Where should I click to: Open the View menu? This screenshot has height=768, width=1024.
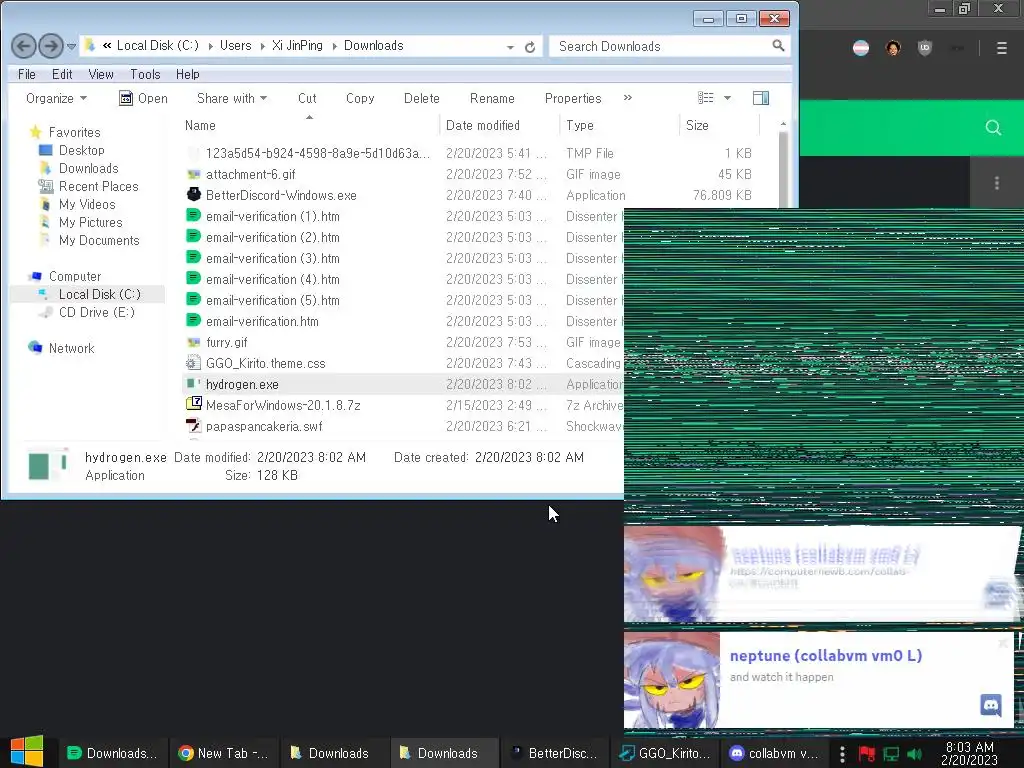101,74
